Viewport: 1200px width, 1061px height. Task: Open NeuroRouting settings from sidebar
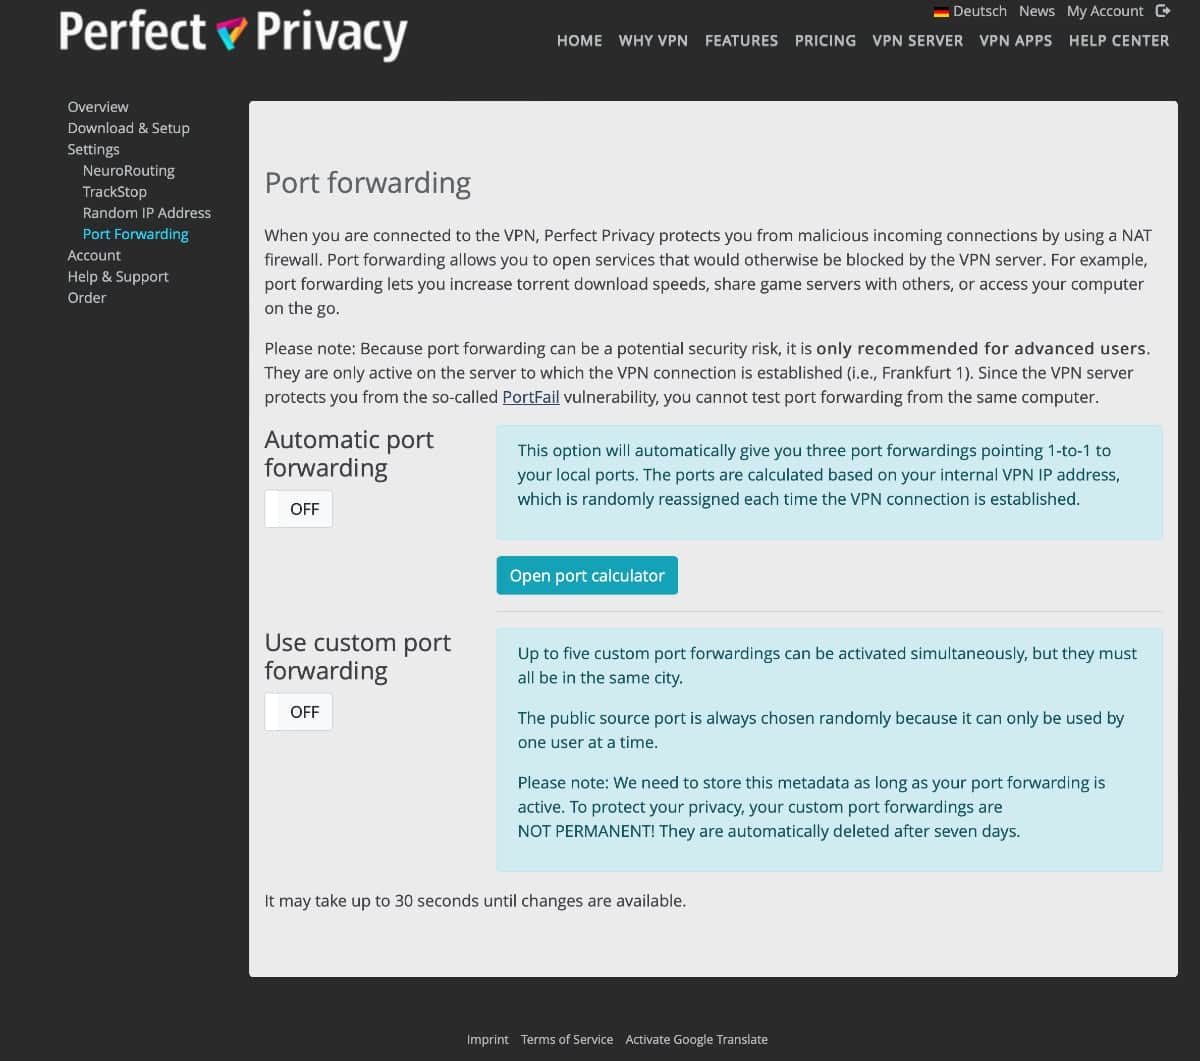(x=128, y=170)
